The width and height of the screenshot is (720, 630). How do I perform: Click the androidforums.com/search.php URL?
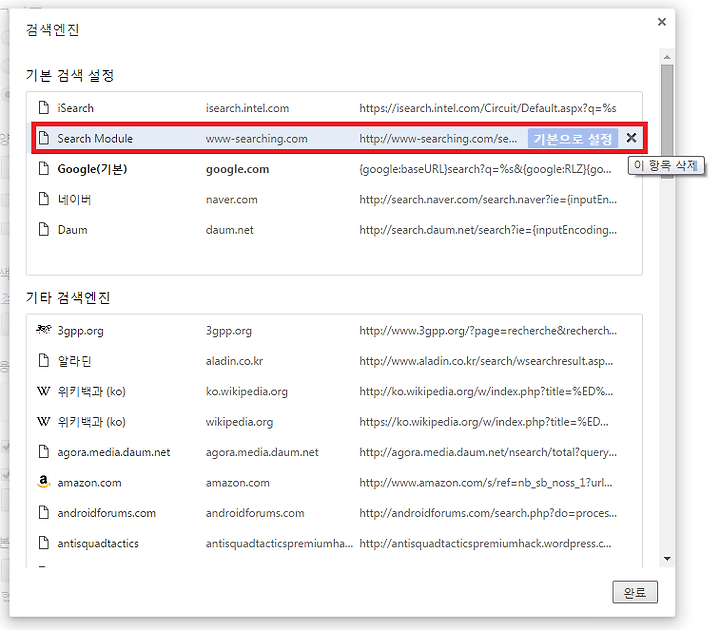488,513
